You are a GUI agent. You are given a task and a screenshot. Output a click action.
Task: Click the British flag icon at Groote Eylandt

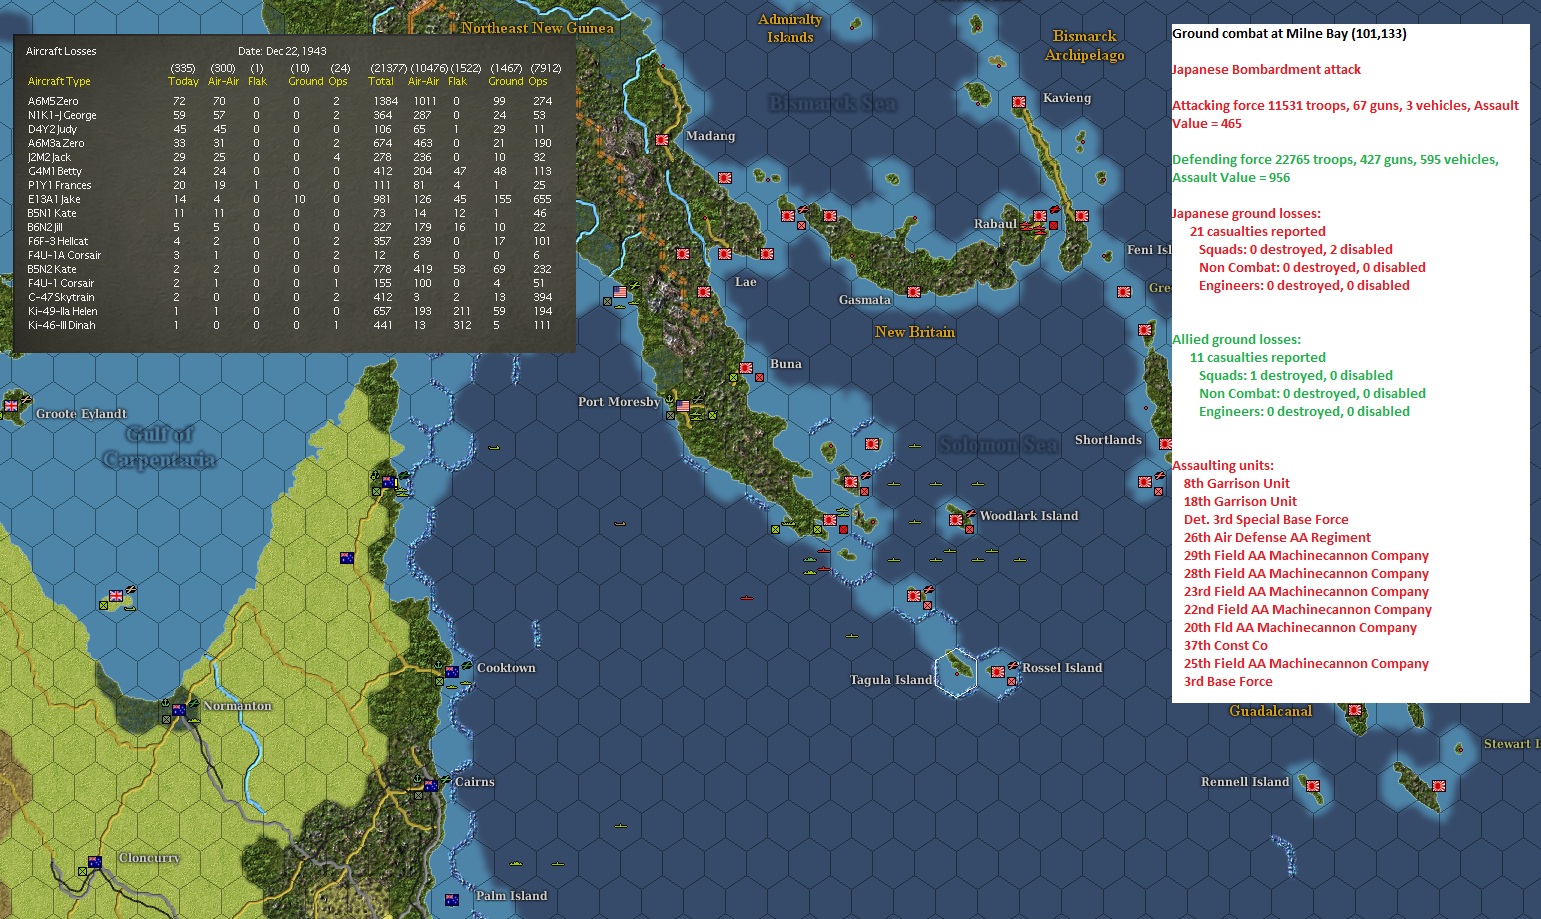pos(11,405)
